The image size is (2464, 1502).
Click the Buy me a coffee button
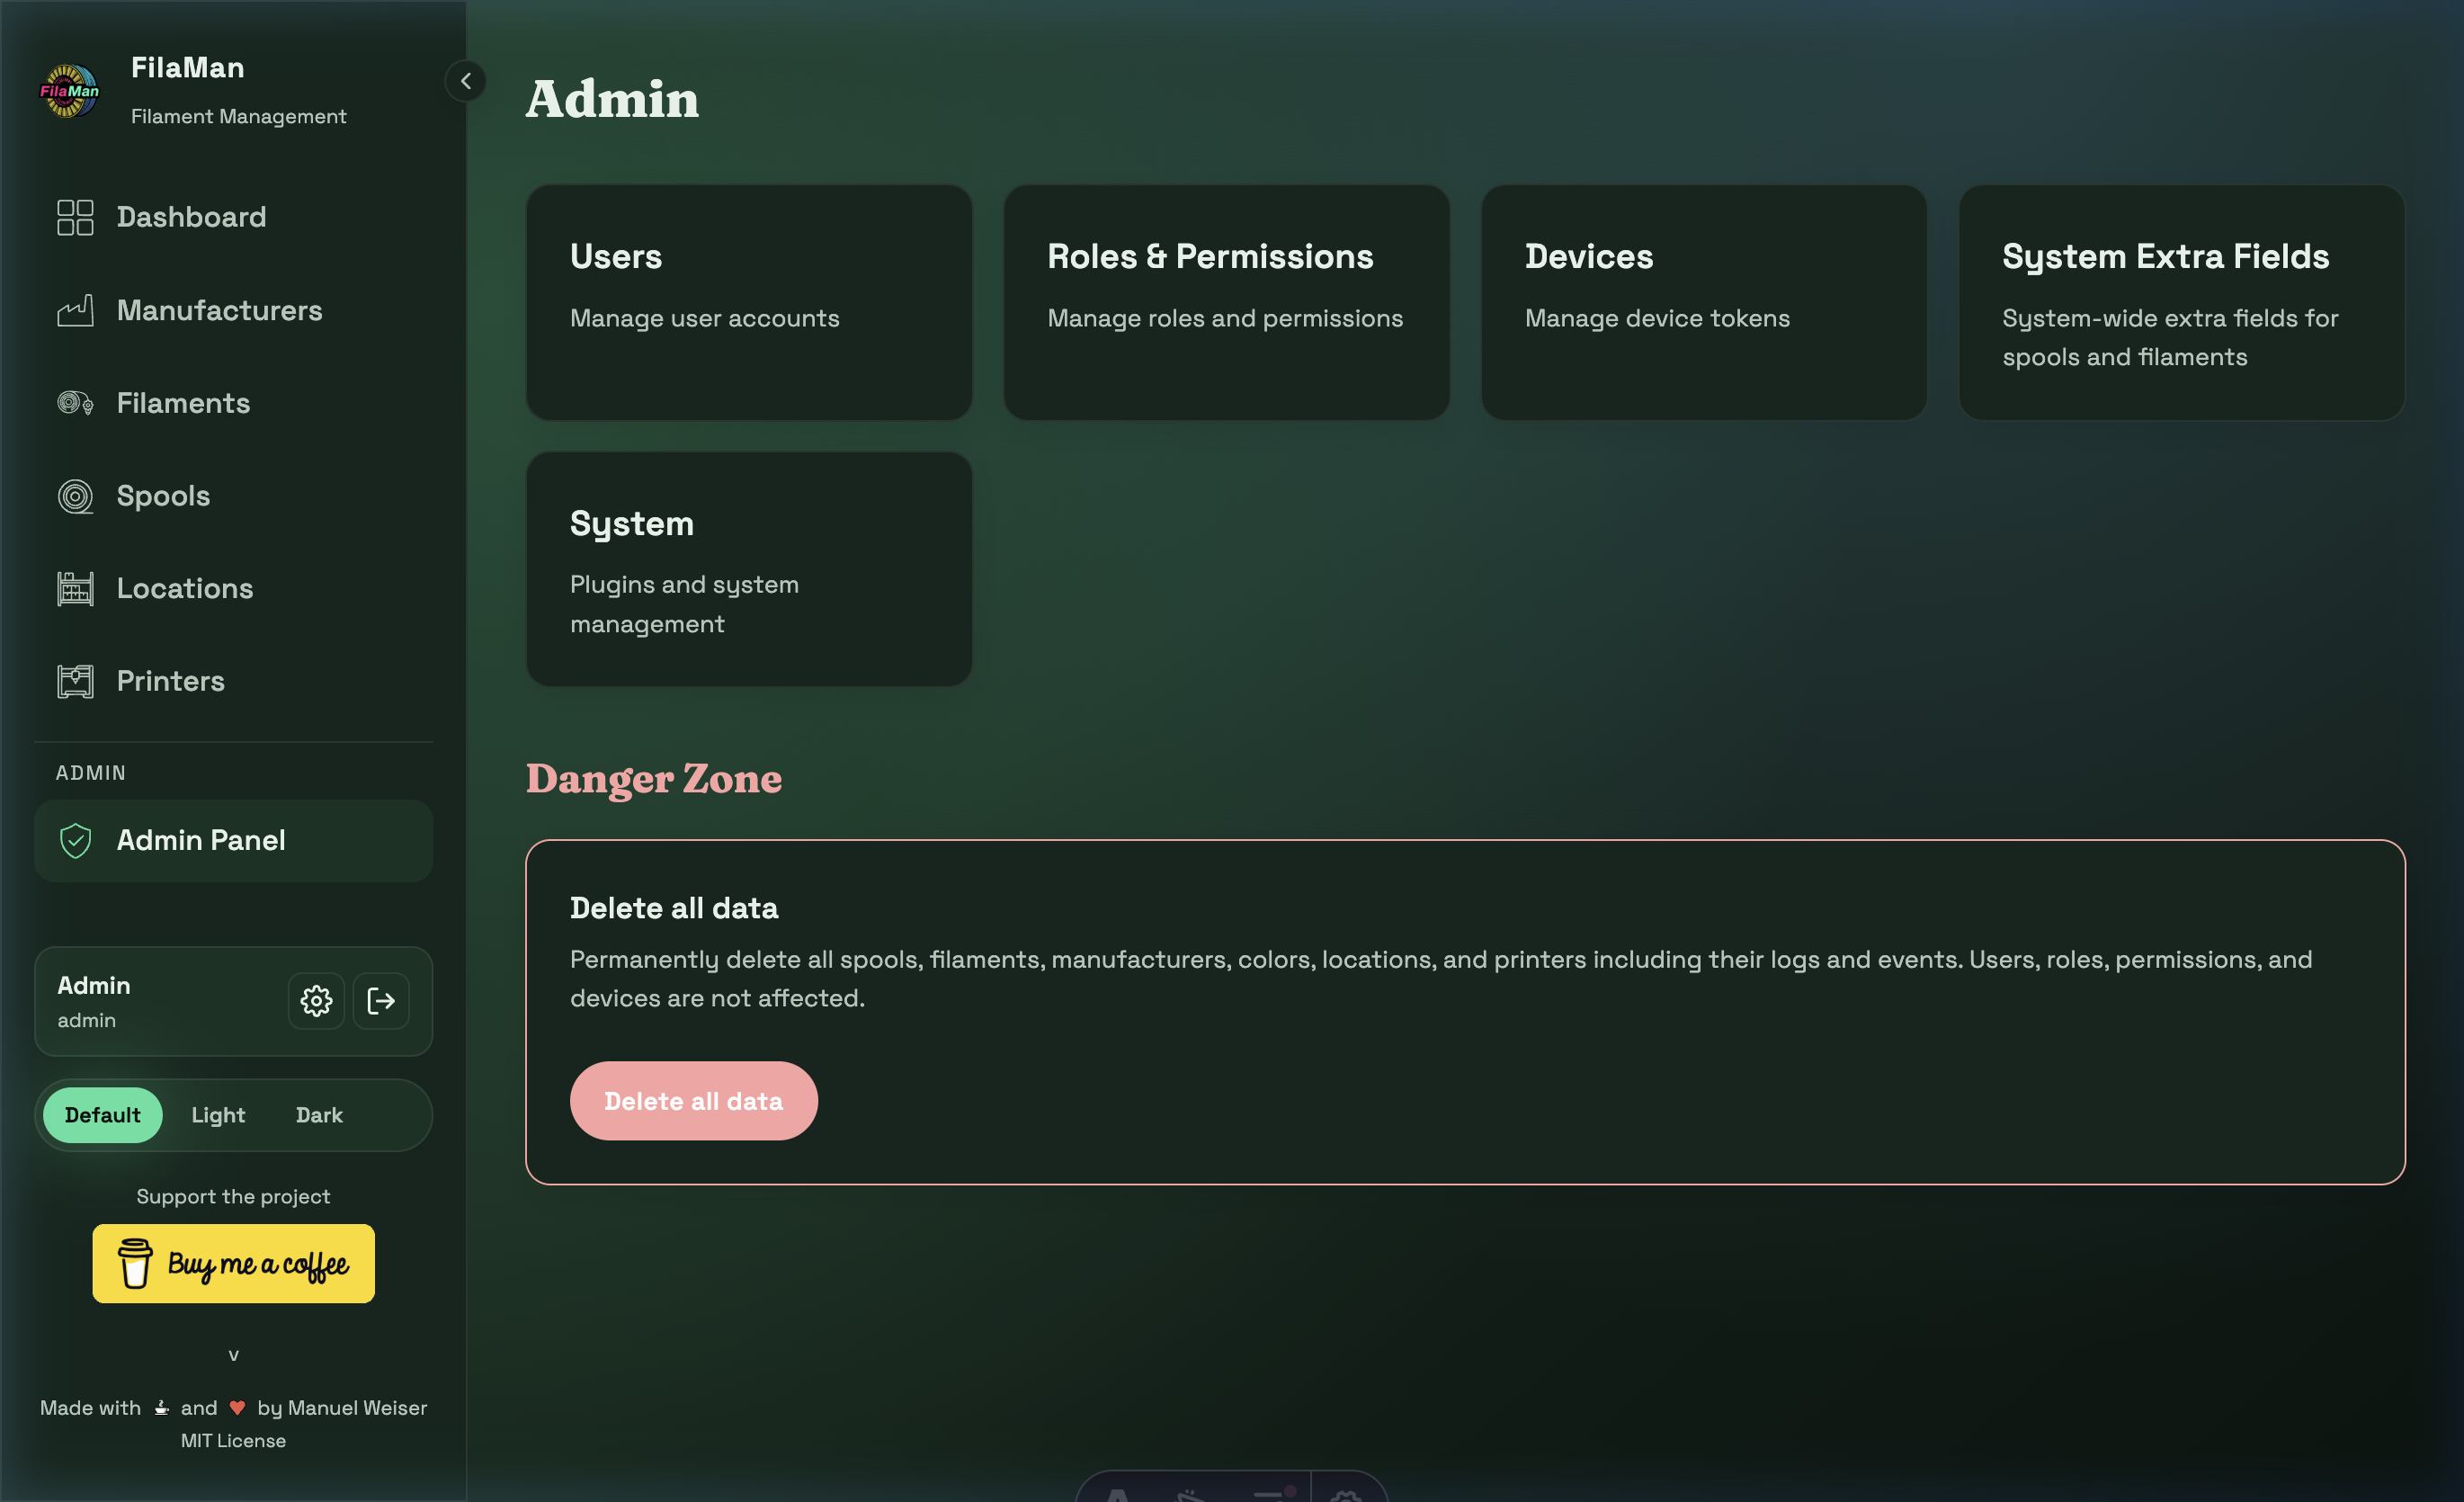point(233,1263)
